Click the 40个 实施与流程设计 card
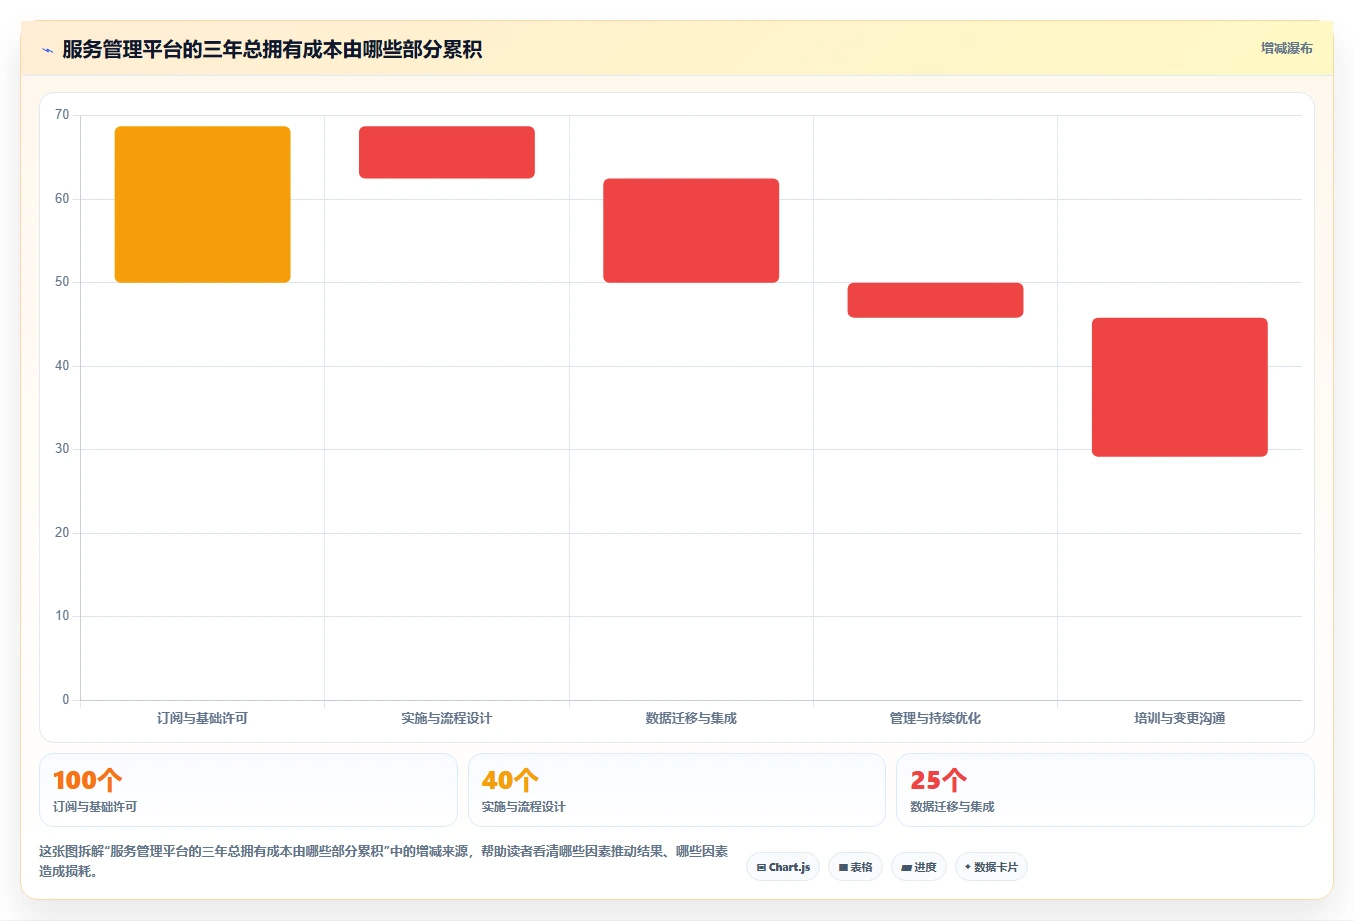Image resolution: width=1354 pixels, height=921 pixels. pos(677,790)
